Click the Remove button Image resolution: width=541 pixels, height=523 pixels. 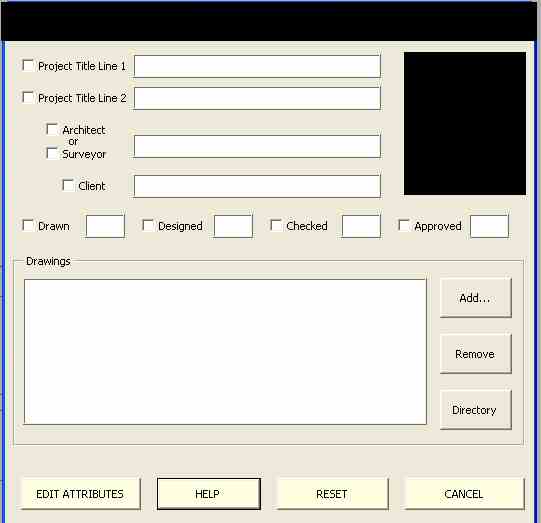click(475, 354)
